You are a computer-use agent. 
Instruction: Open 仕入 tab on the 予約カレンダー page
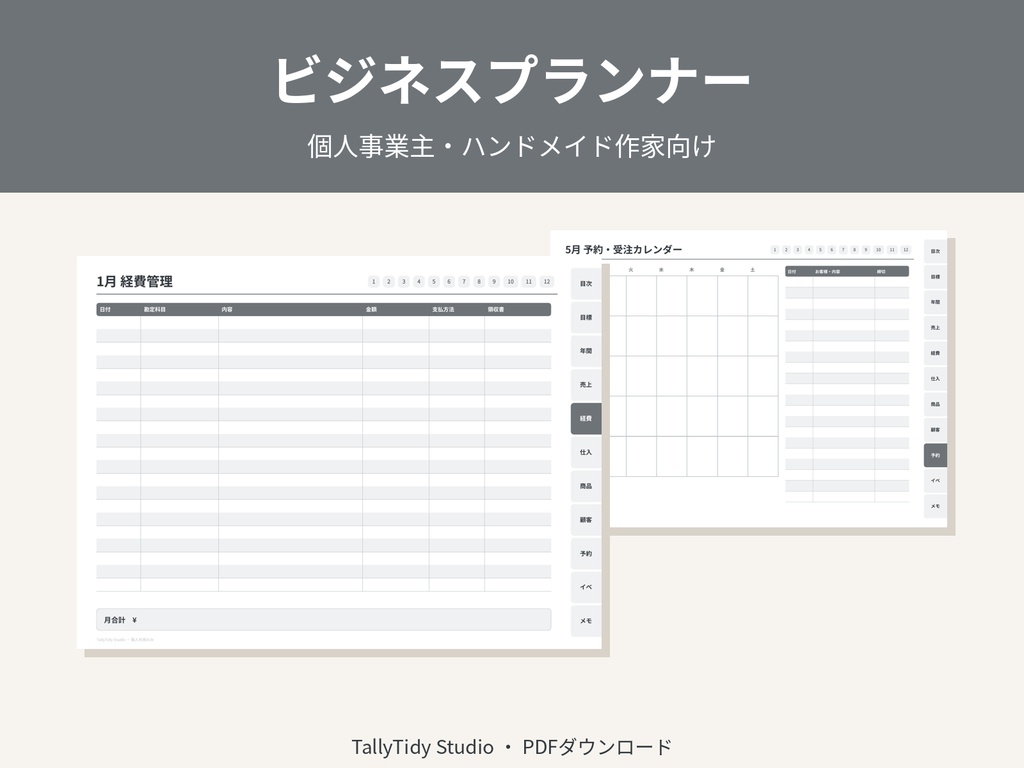point(935,379)
